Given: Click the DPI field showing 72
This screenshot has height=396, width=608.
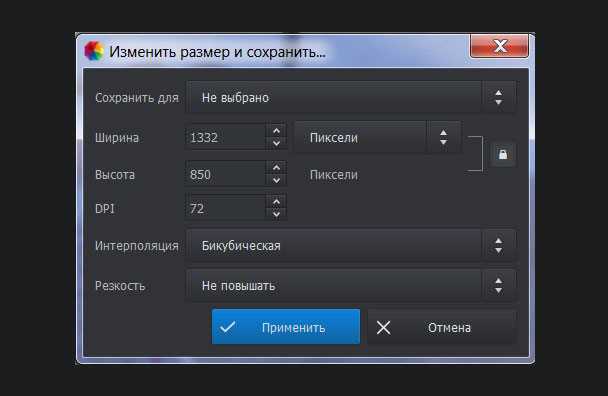Looking at the screenshot, I should (226, 208).
